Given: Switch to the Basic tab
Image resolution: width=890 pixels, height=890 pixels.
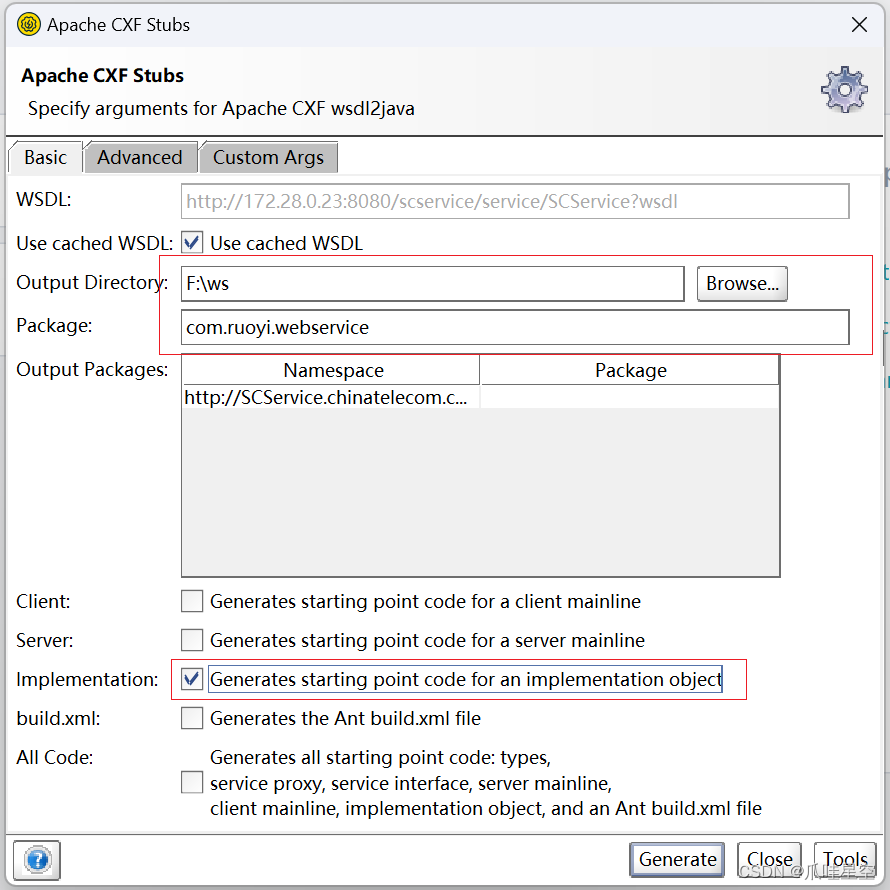Looking at the screenshot, I should [x=45, y=157].
